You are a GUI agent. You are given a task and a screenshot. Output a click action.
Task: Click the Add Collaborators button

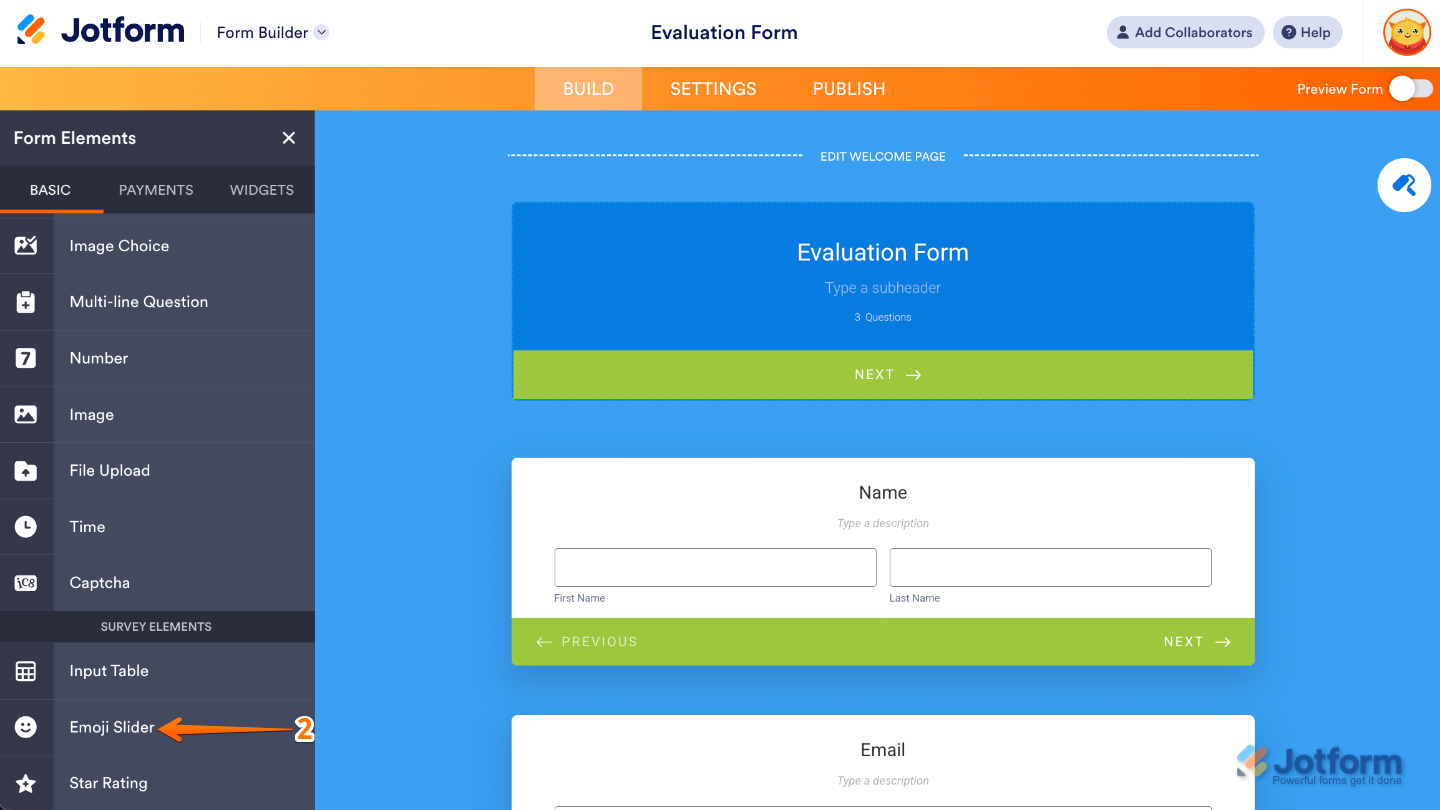1185,32
